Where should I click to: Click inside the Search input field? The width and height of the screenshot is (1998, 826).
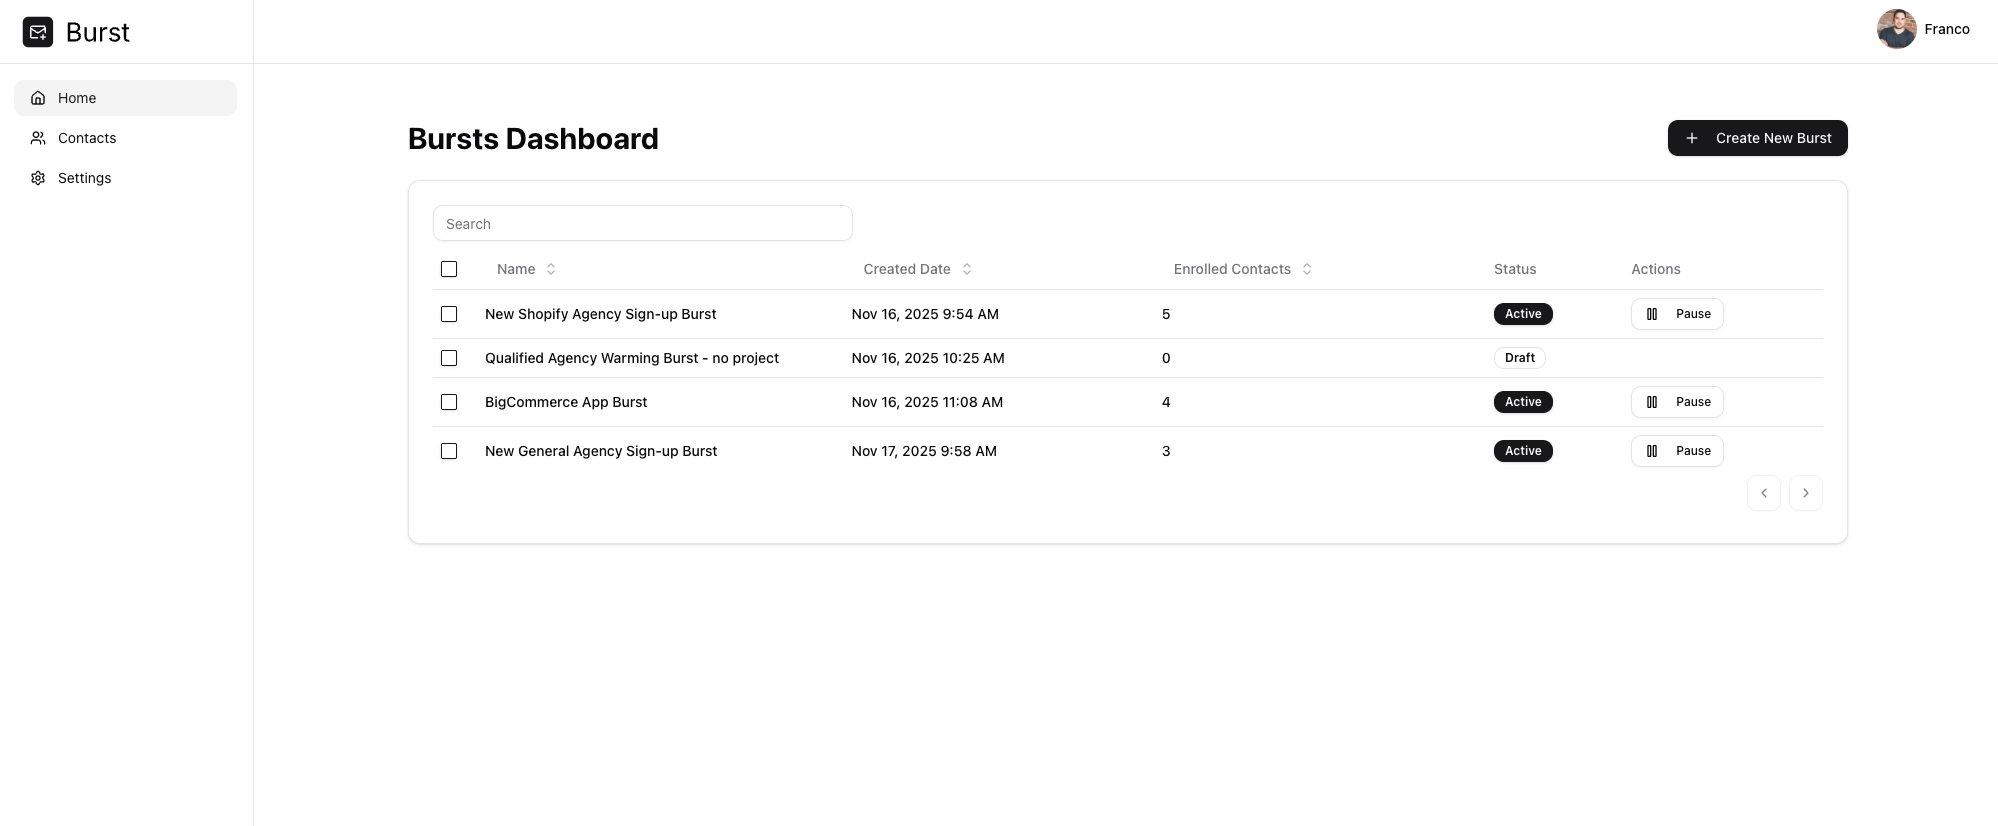642,223
